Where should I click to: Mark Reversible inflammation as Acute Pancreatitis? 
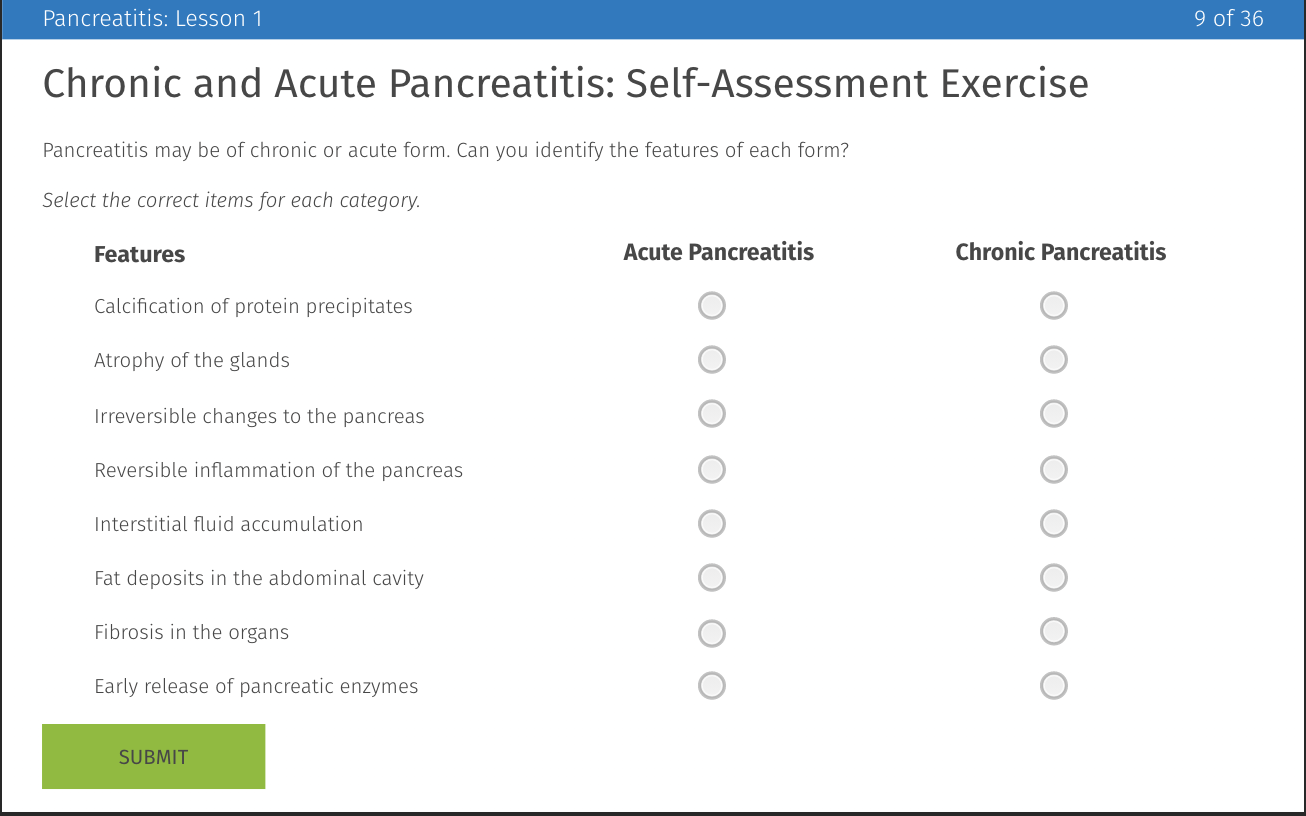[x=711, y=469]
